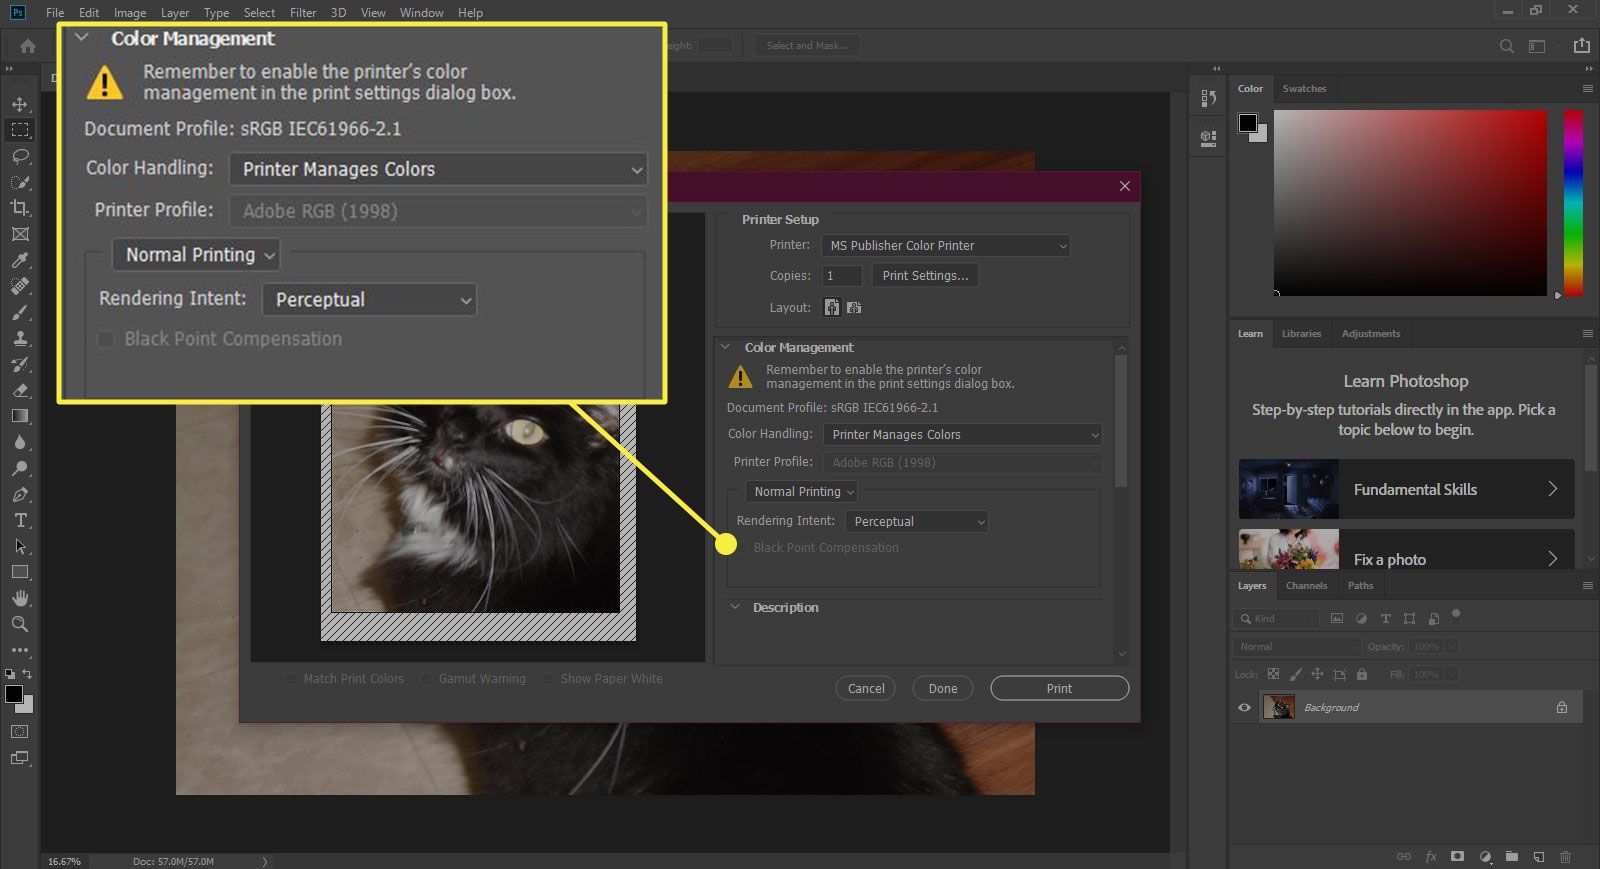Open Print Settings button
The height and width of the screenshot is (869, 1600).
[x=925, y=276]
